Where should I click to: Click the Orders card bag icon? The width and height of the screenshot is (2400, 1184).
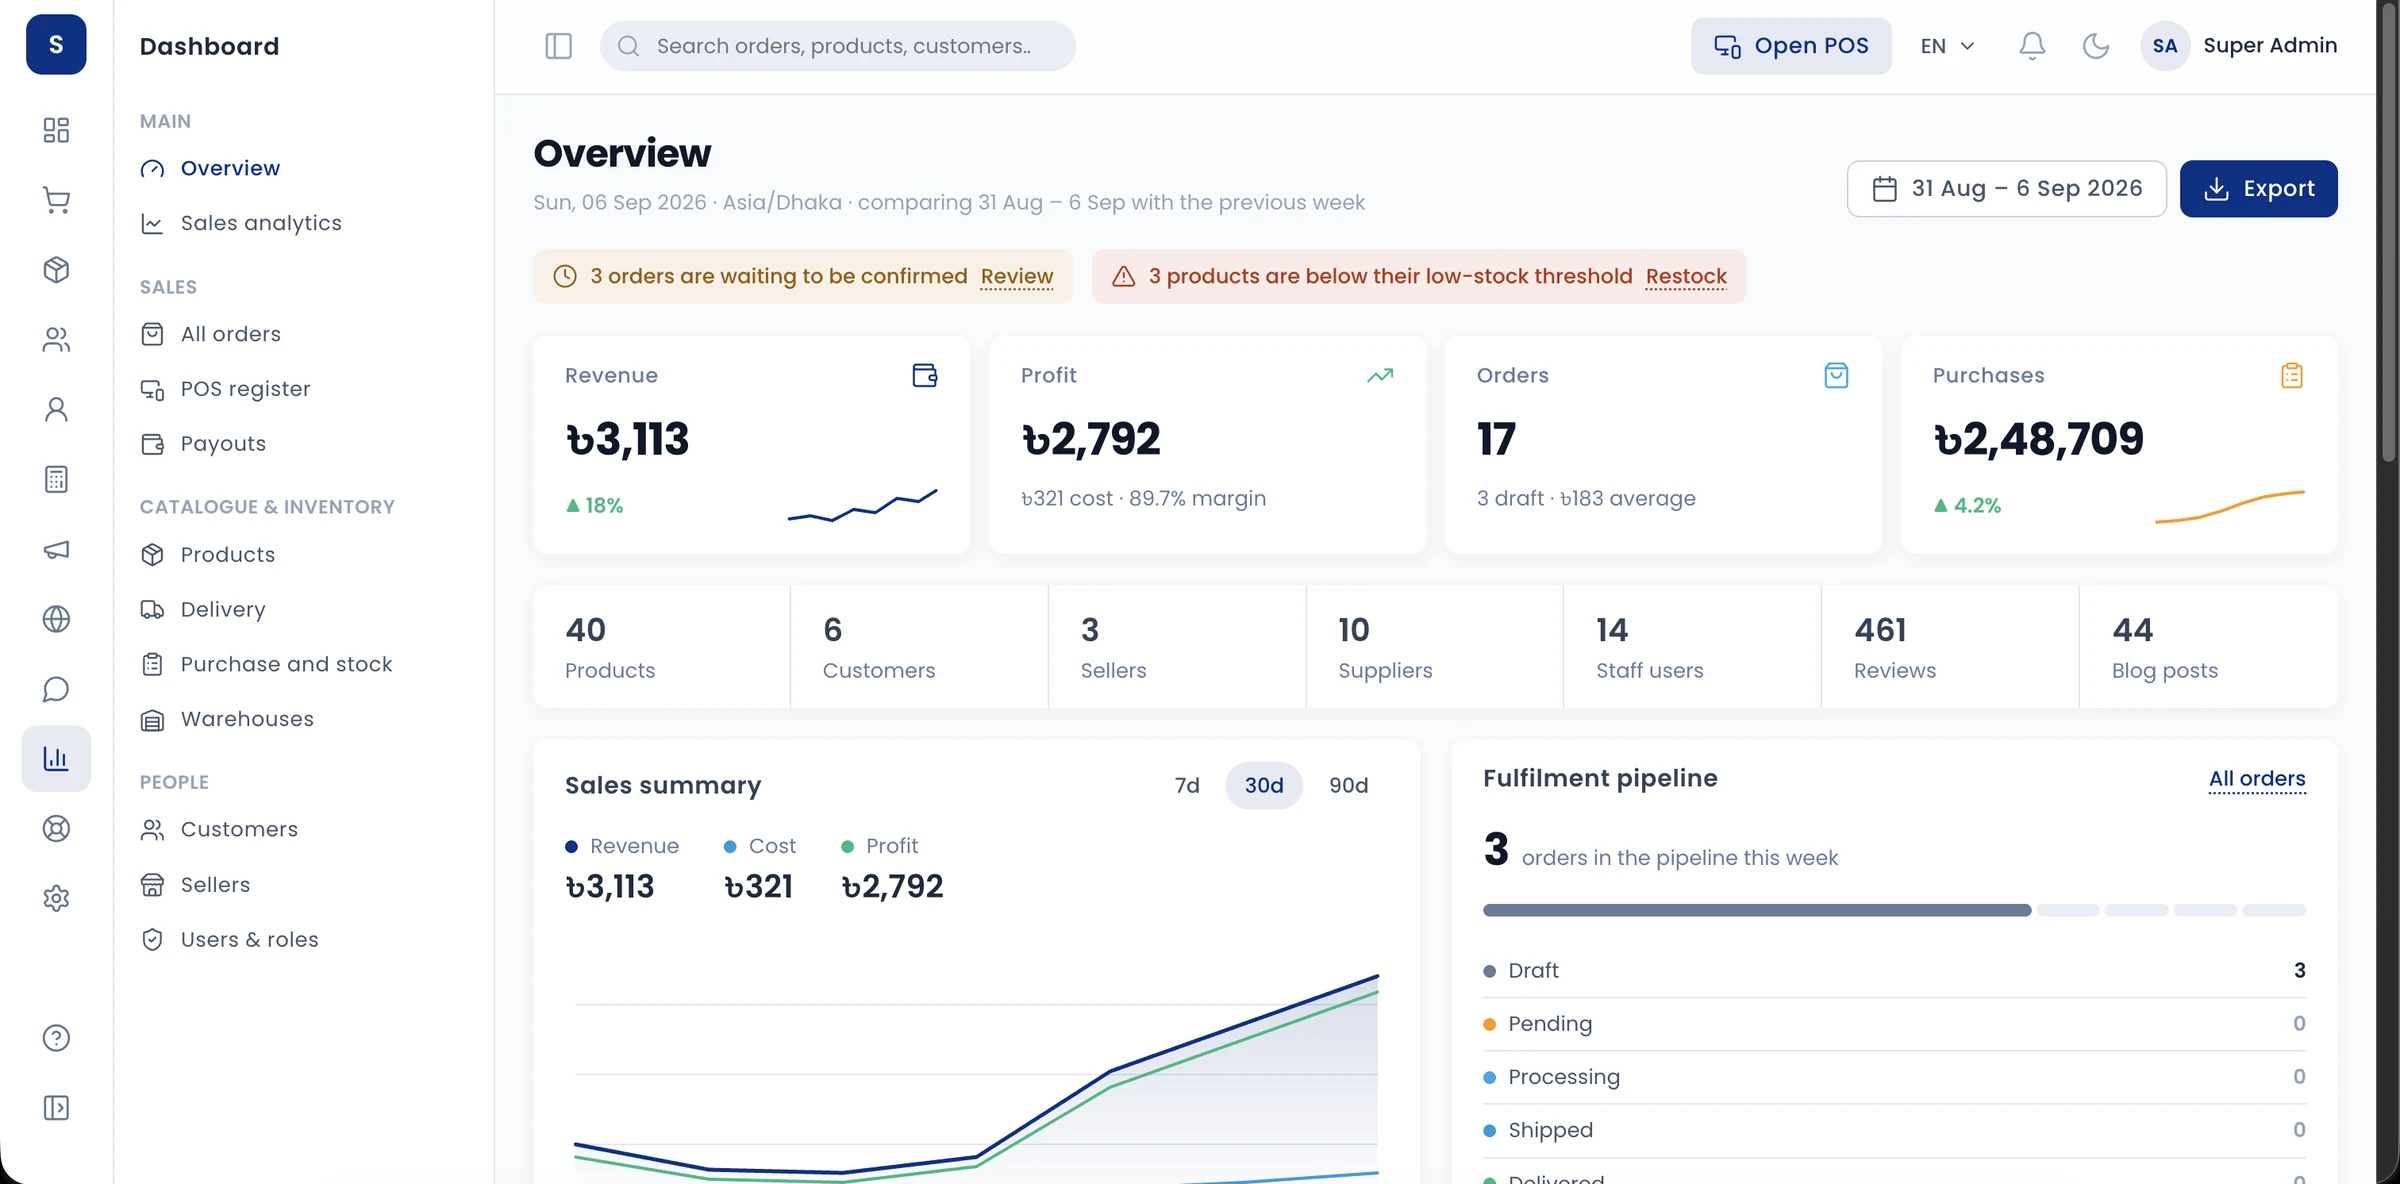1836,375
